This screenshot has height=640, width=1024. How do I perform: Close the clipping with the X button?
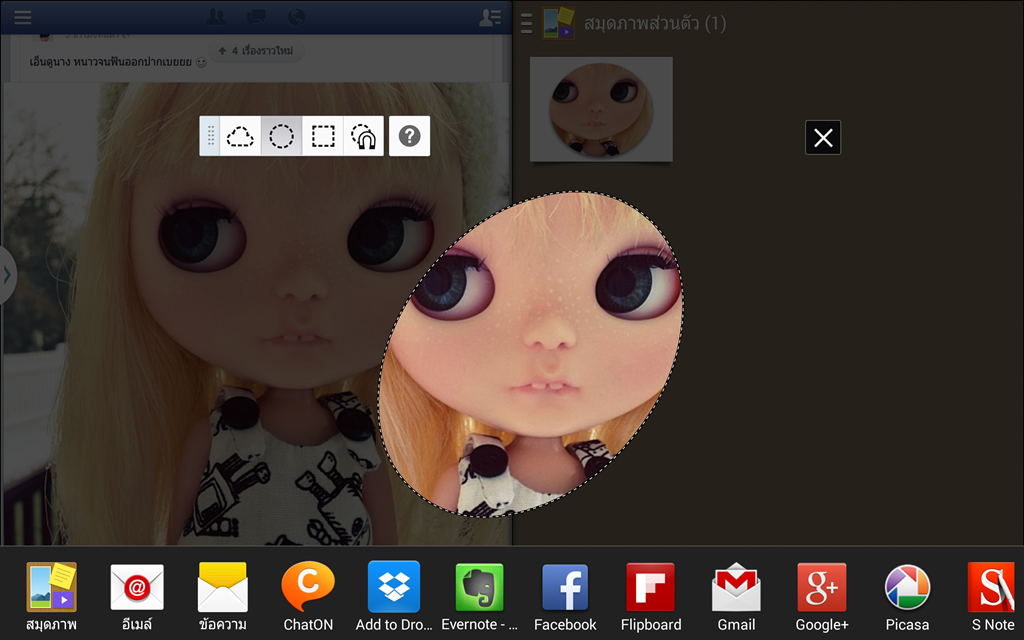[x=823, y=138]
